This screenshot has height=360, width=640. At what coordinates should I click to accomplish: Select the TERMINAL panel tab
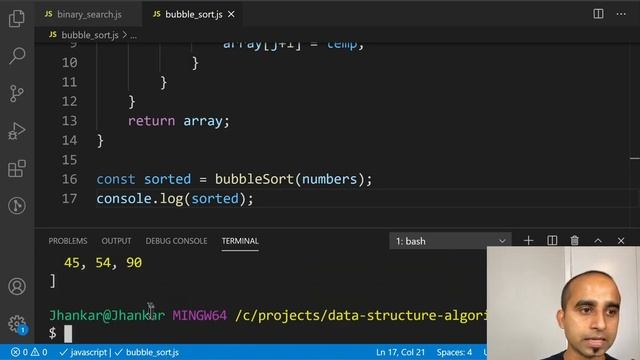(240, 241)
